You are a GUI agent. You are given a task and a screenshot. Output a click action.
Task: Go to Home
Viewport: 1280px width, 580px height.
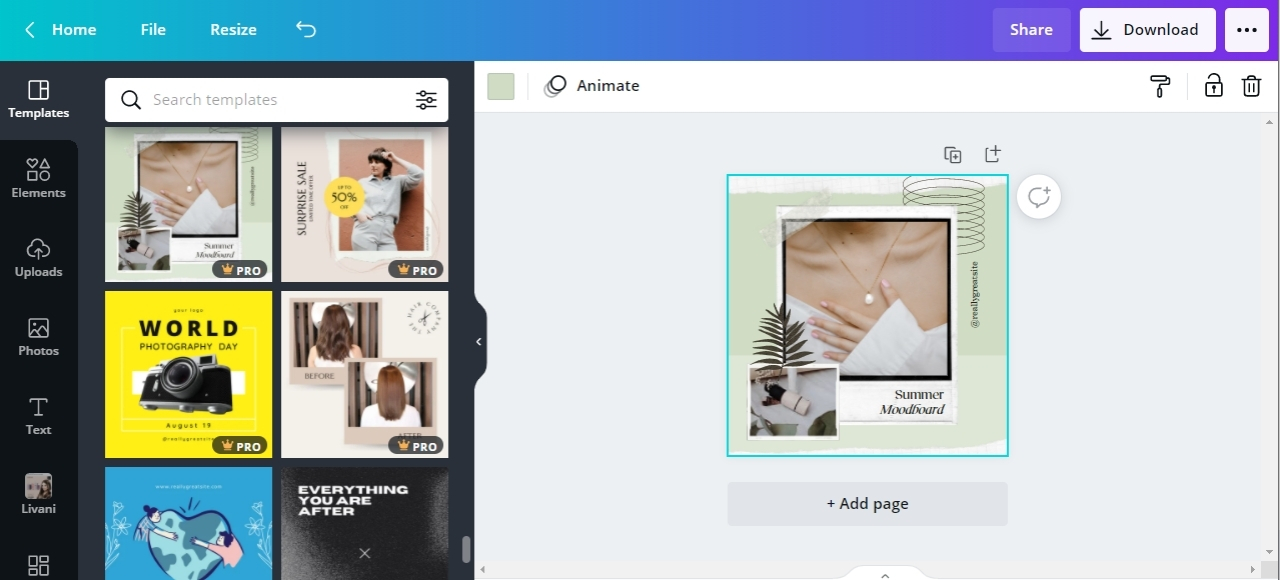pyautogui.click(x=74, y=30)
